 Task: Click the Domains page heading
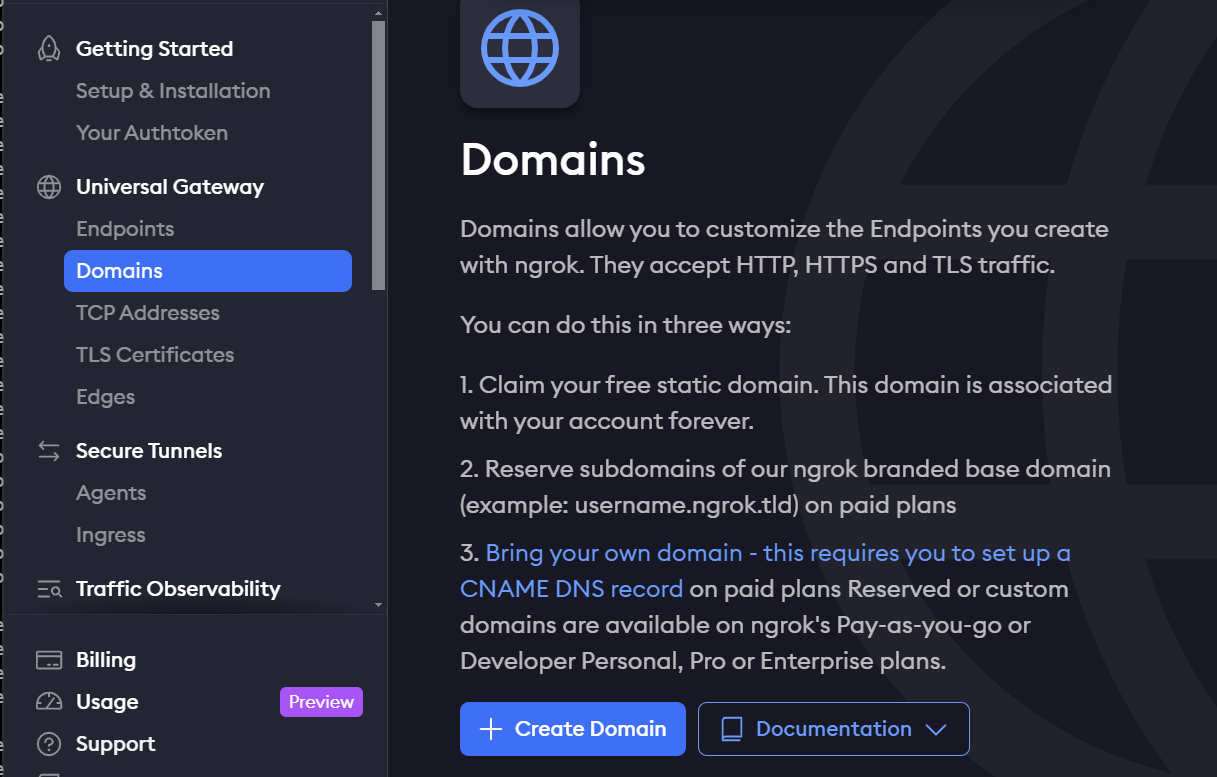tap(553, 160)
